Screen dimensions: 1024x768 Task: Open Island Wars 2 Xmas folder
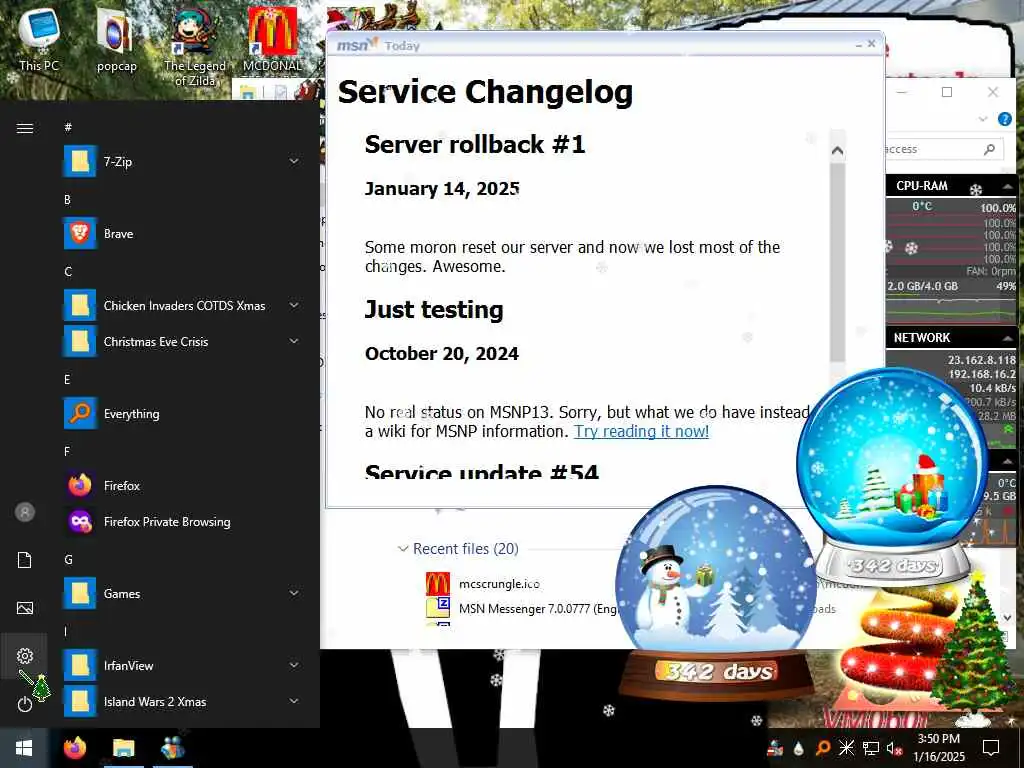pos(183,701)
